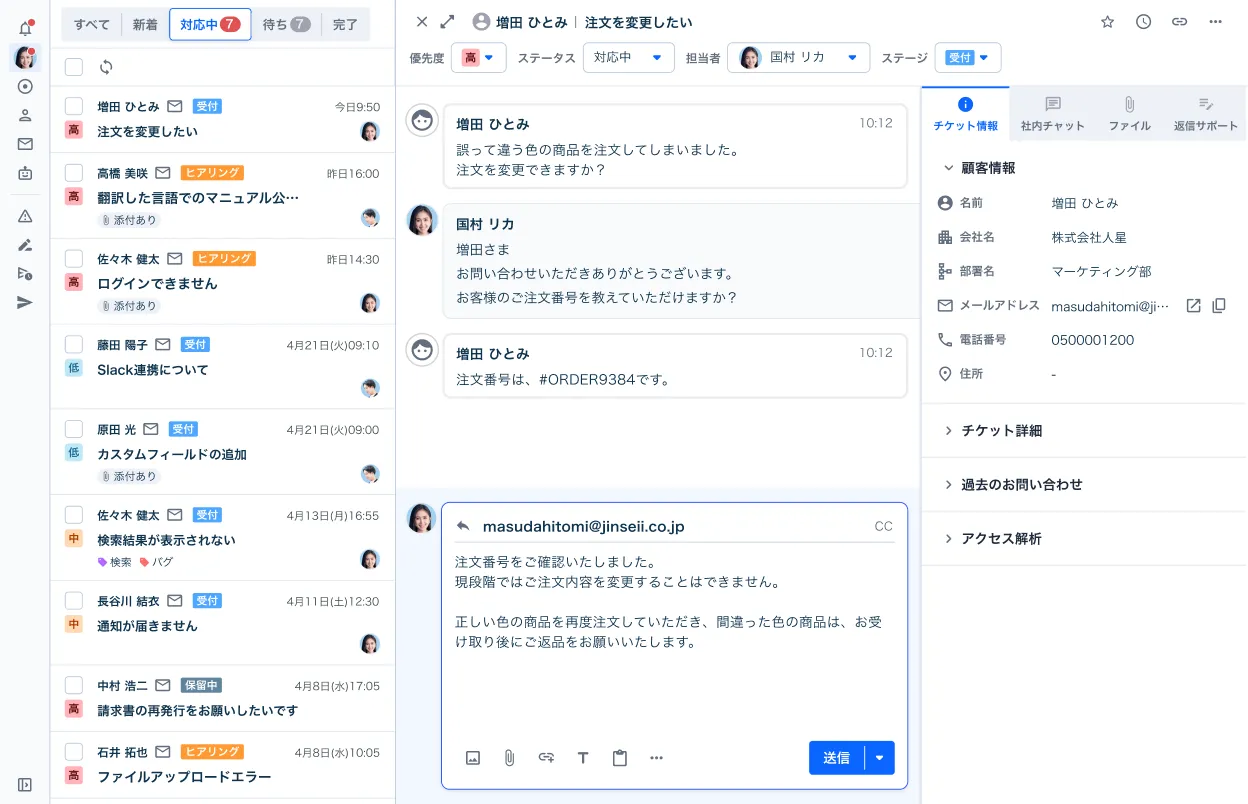Screen dimensions: 1248x804
Task: Switch to the 待ち filter tab
Action: (286, 25)
